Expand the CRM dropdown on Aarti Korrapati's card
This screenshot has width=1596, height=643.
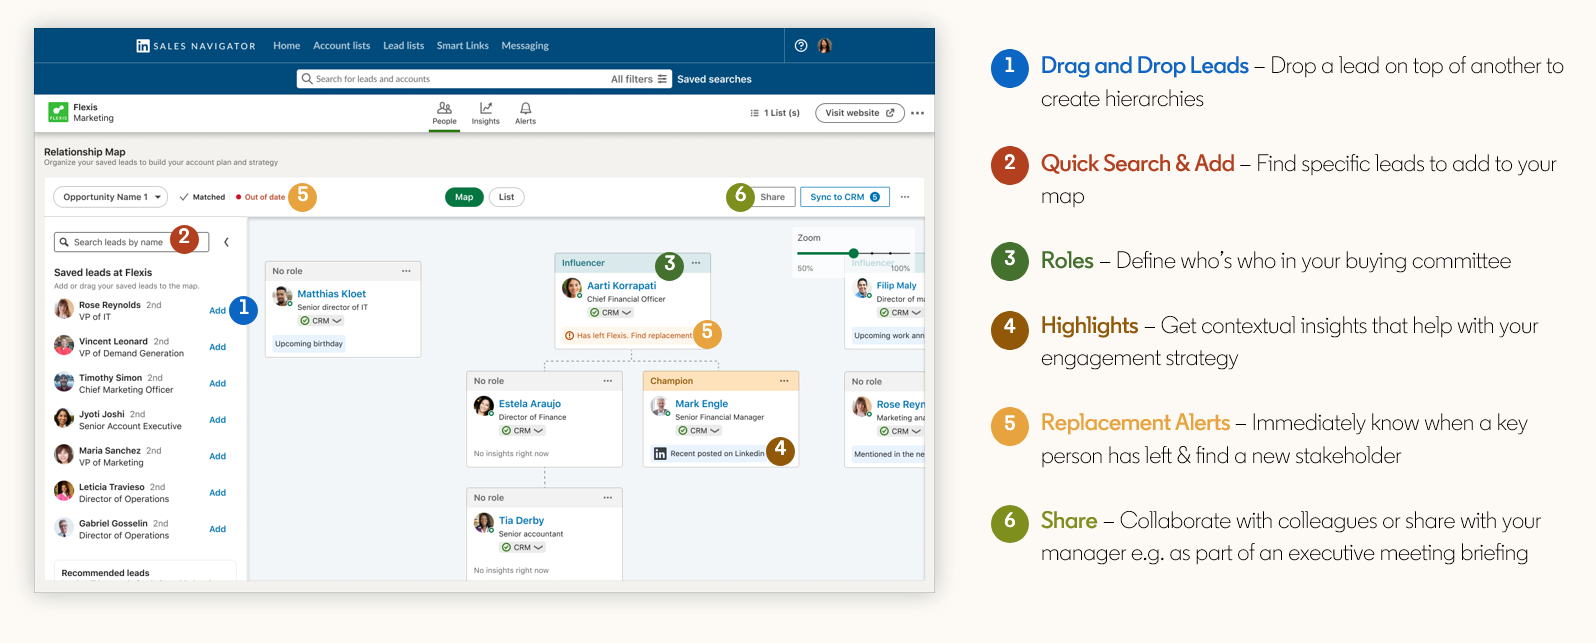[x=611, y=313]
